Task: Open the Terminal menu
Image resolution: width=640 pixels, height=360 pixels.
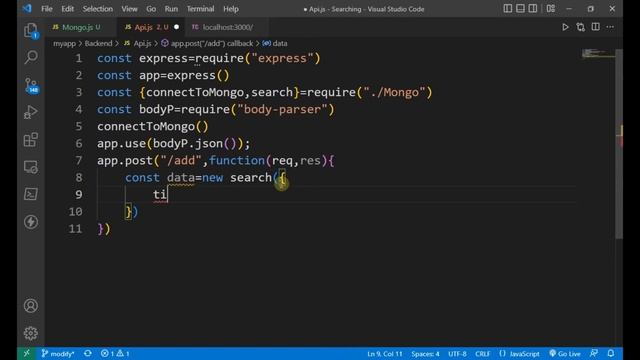Action: (x=200, y=9)
